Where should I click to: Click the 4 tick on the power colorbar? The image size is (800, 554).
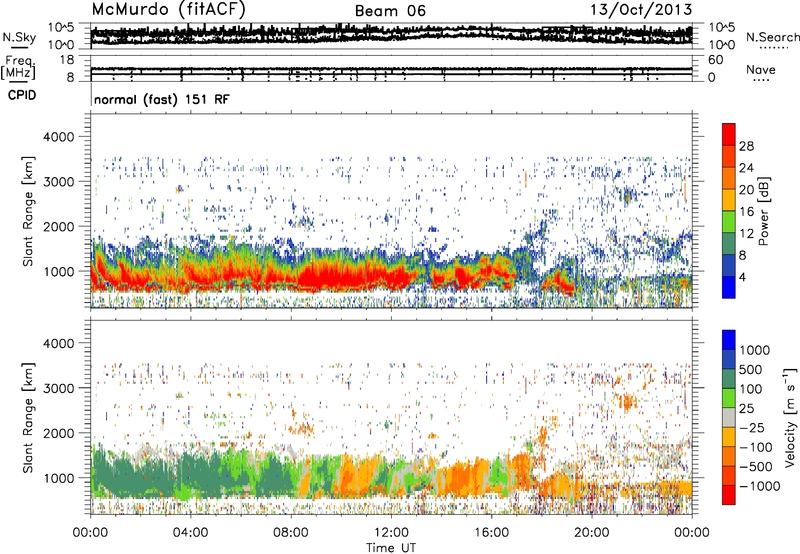743,277
